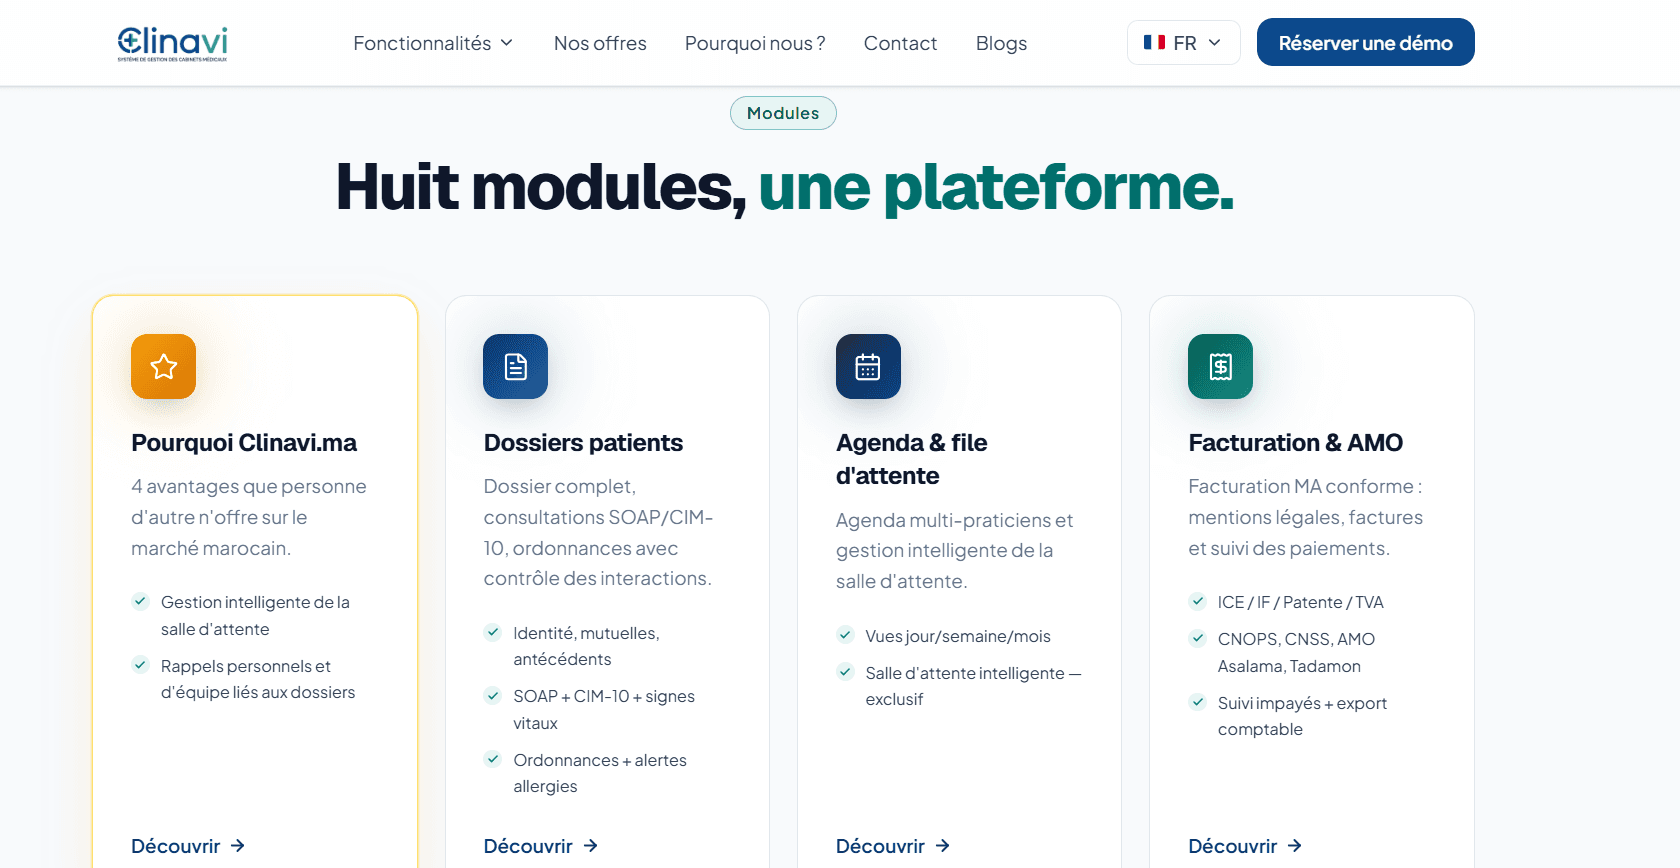Click the French flag icon

pyautogui.click(x=1154, y=43)
